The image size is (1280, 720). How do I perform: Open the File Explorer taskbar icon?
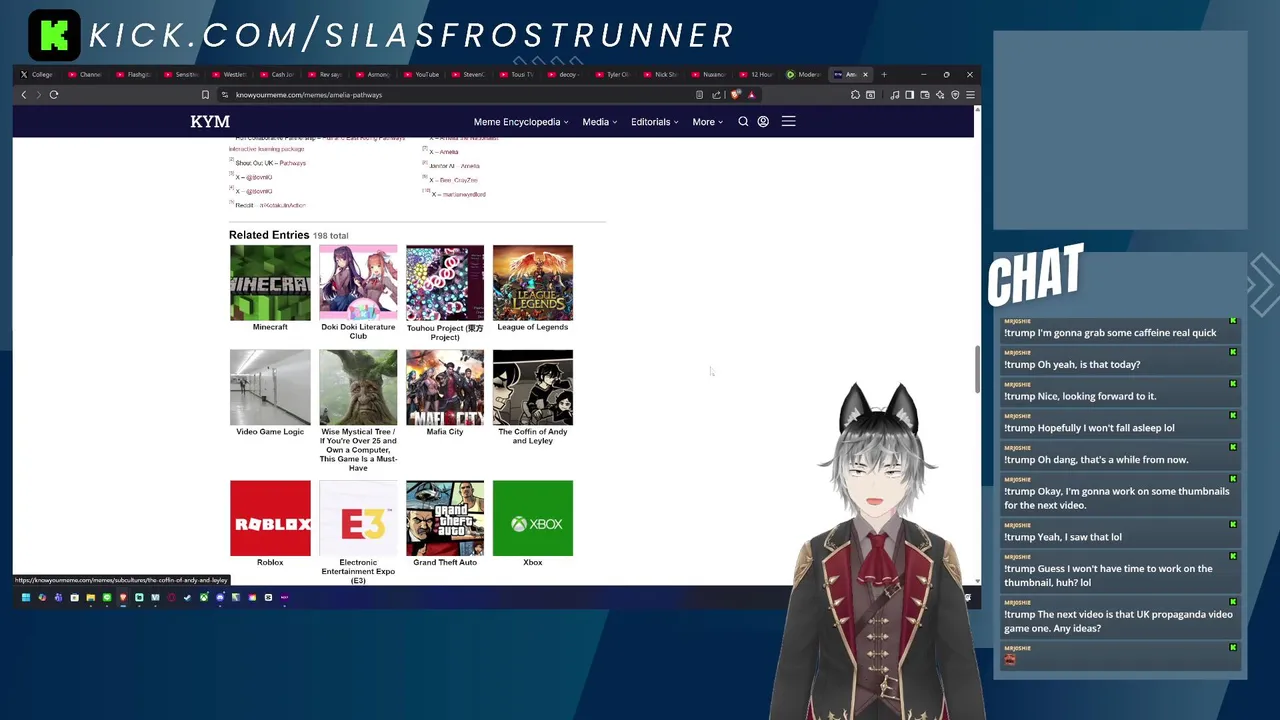click(91, 597)
